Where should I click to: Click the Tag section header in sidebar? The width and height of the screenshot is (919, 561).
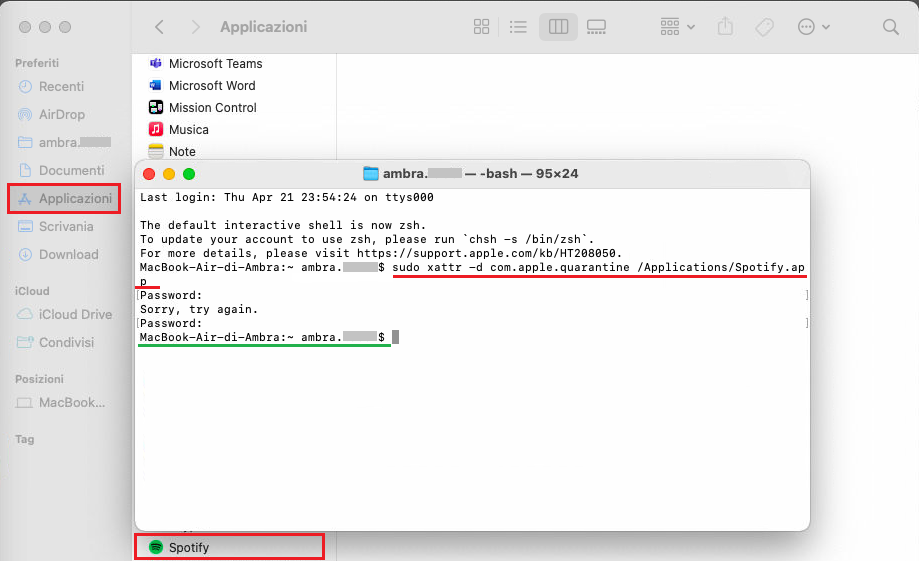(x=25, y=440)
